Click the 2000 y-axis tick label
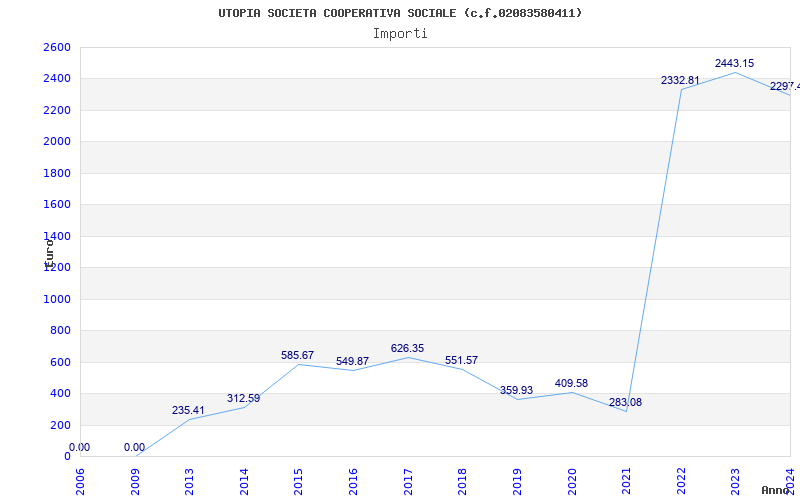This screenshot has width=800, height=500. (57, 142)
